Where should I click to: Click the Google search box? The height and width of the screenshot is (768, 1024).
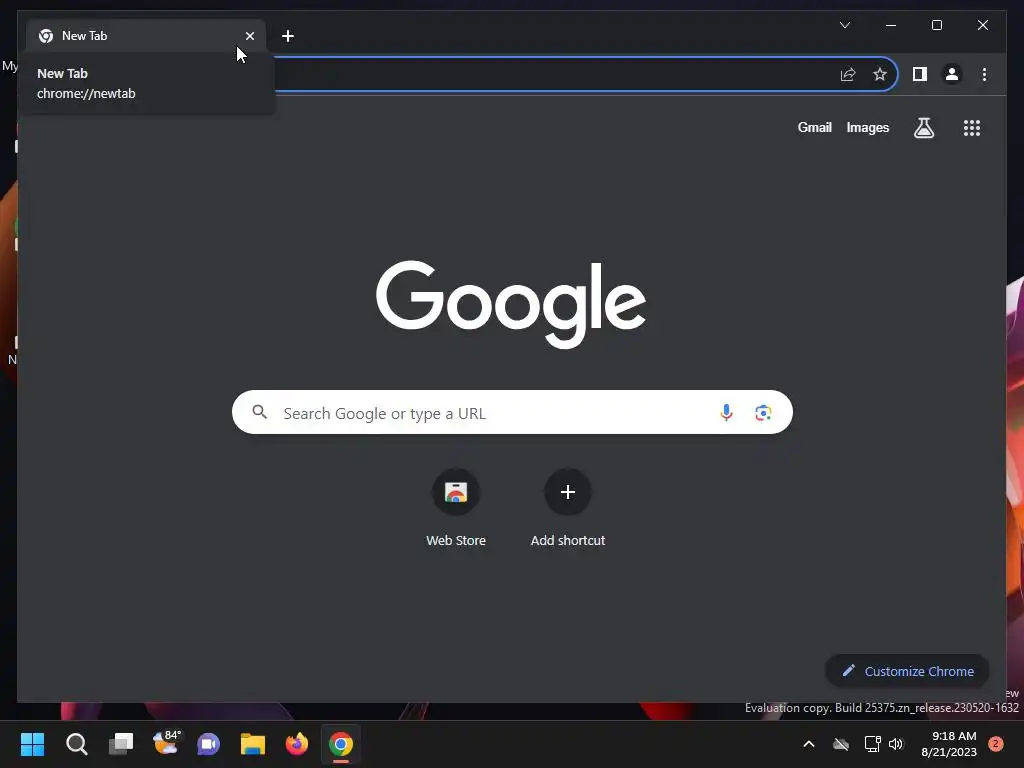tap(512, 412)
